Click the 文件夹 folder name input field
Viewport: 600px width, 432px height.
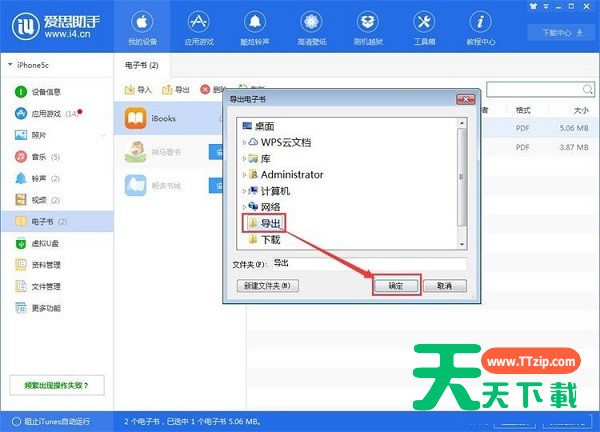click(x=370, y=263)
